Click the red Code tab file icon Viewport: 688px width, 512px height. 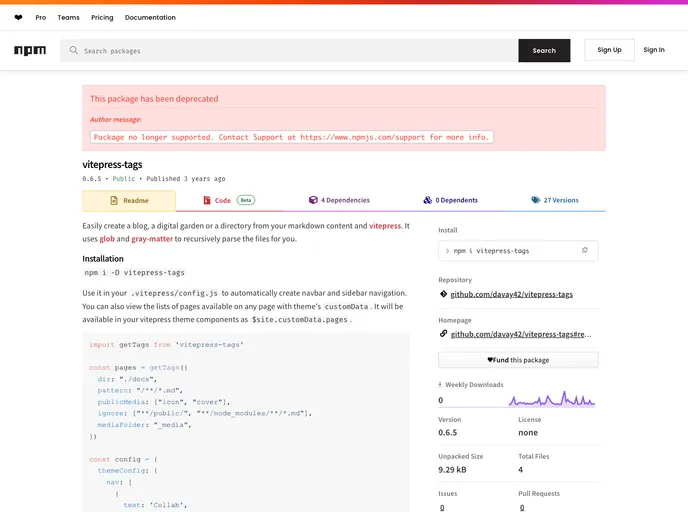[x=207, y=201]
